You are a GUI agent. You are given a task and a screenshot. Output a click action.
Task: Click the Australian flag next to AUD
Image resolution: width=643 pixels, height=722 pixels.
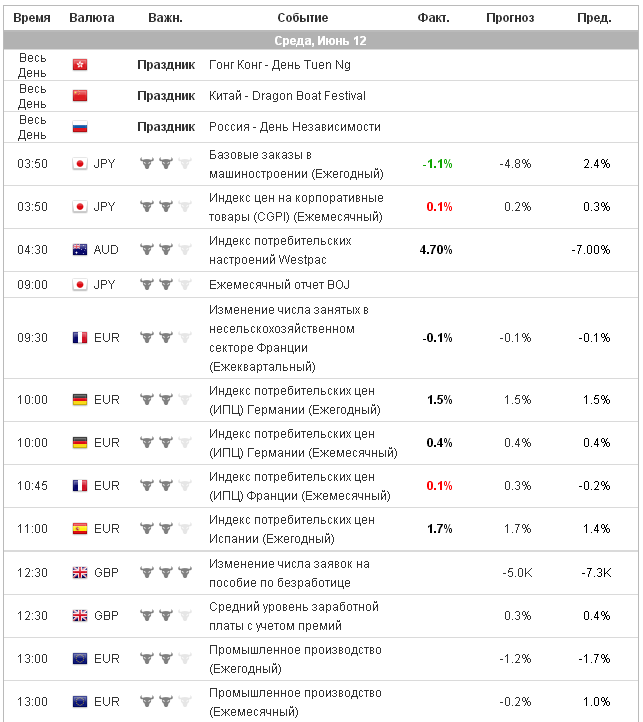(x=80, y=250)
